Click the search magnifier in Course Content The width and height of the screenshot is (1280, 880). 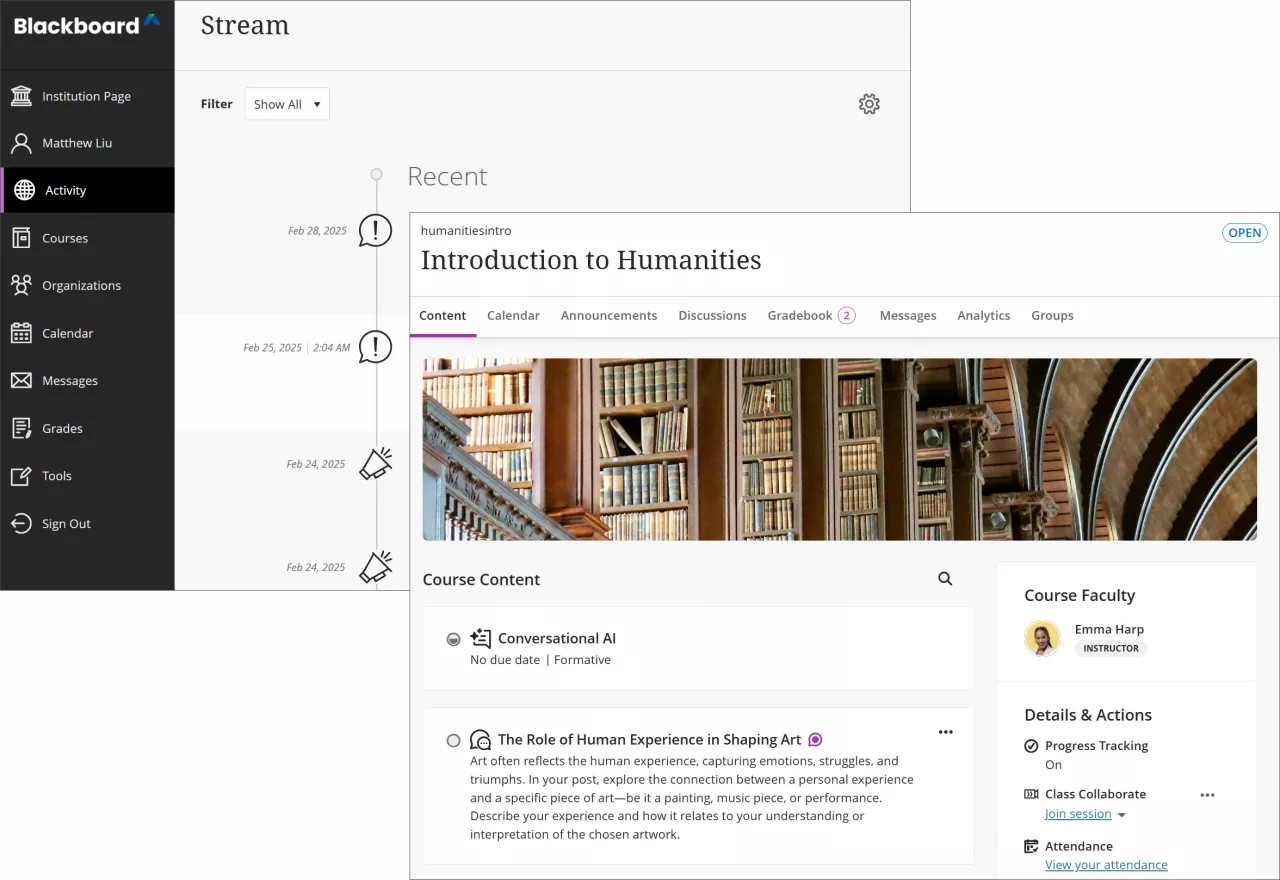[944, 578]
